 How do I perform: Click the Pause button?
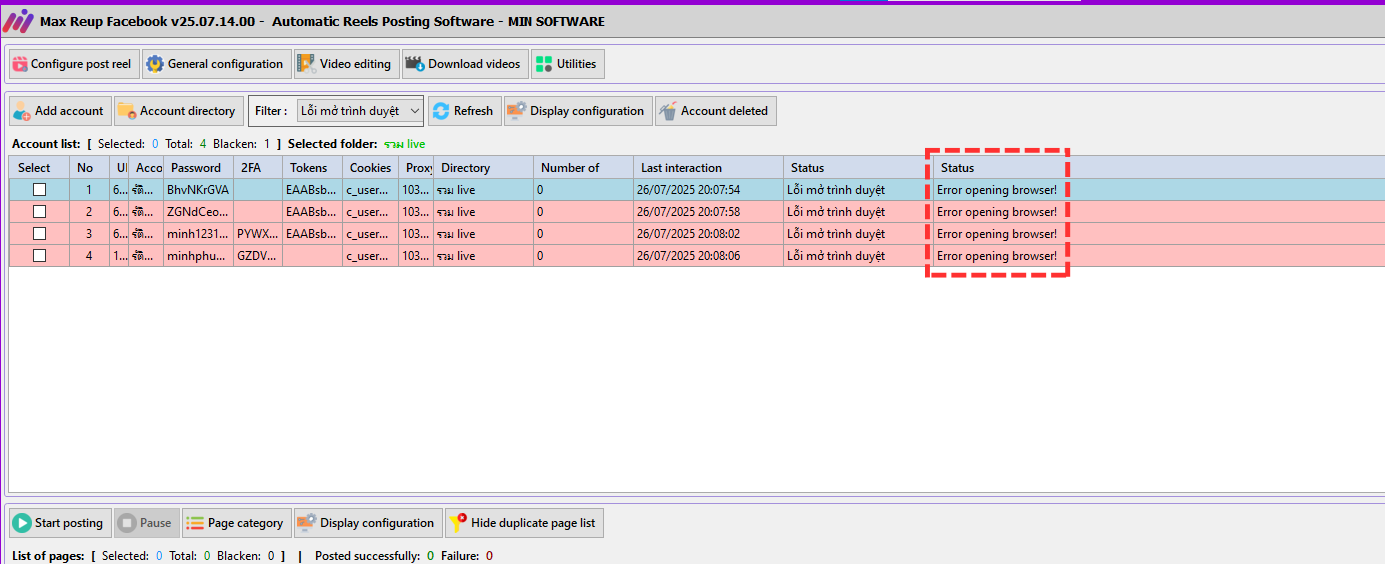146,523
